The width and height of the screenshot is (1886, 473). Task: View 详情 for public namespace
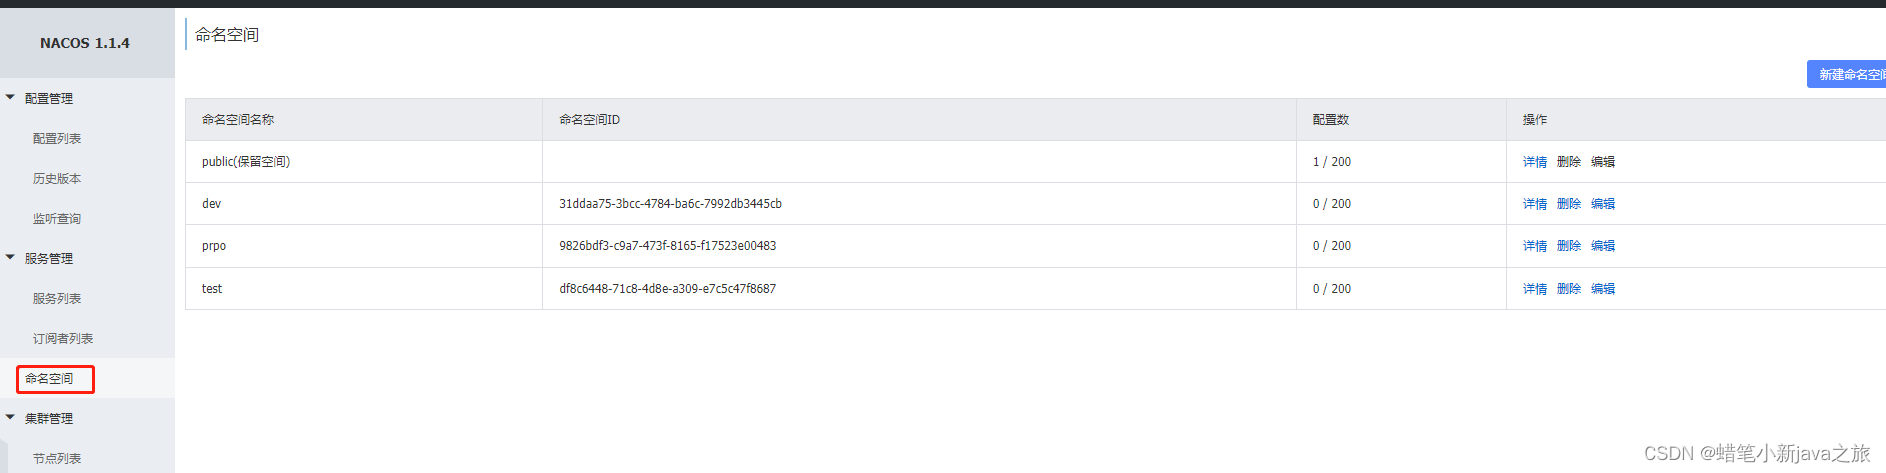1535,162
